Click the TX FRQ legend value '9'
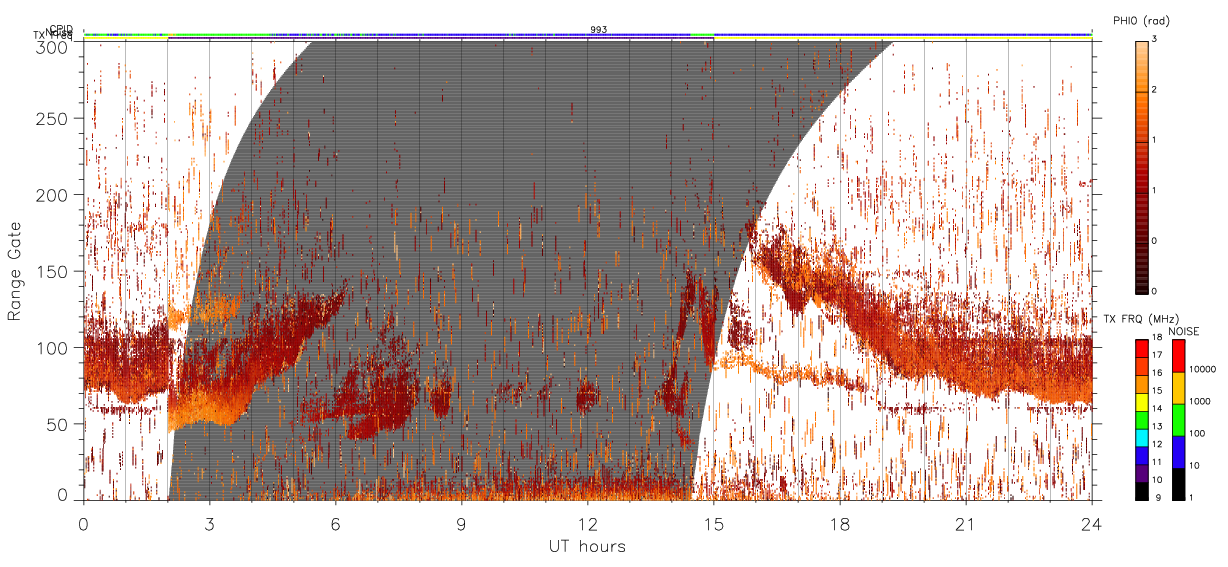This screenshot has width=1228, height=567. pos(1158,498)
